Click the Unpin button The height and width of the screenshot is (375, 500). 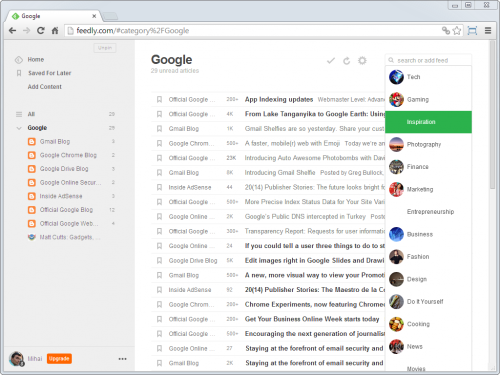click(105, 48)
